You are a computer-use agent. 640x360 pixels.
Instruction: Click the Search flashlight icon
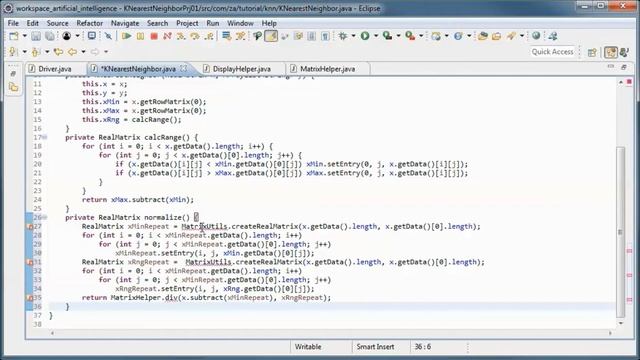click(x=511, y=36)
